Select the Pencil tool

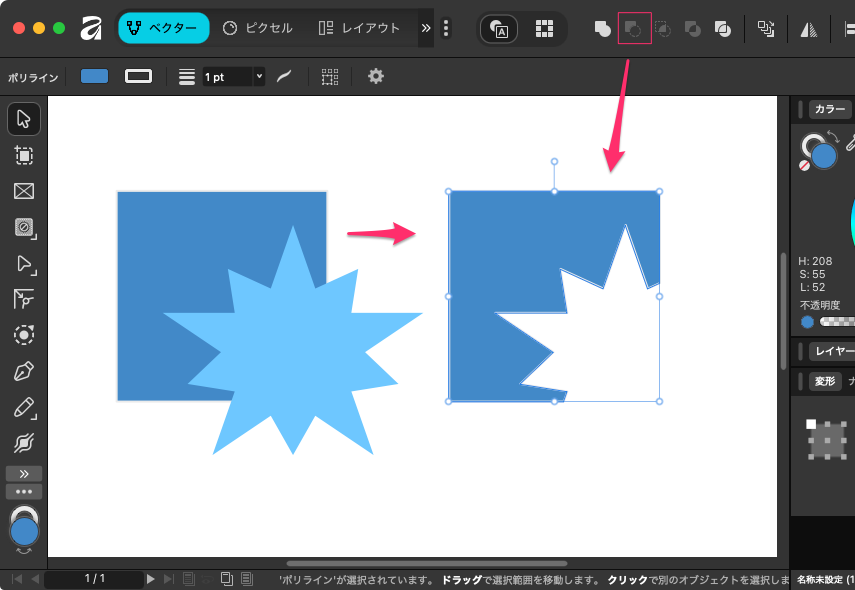(x=24, y=407)
